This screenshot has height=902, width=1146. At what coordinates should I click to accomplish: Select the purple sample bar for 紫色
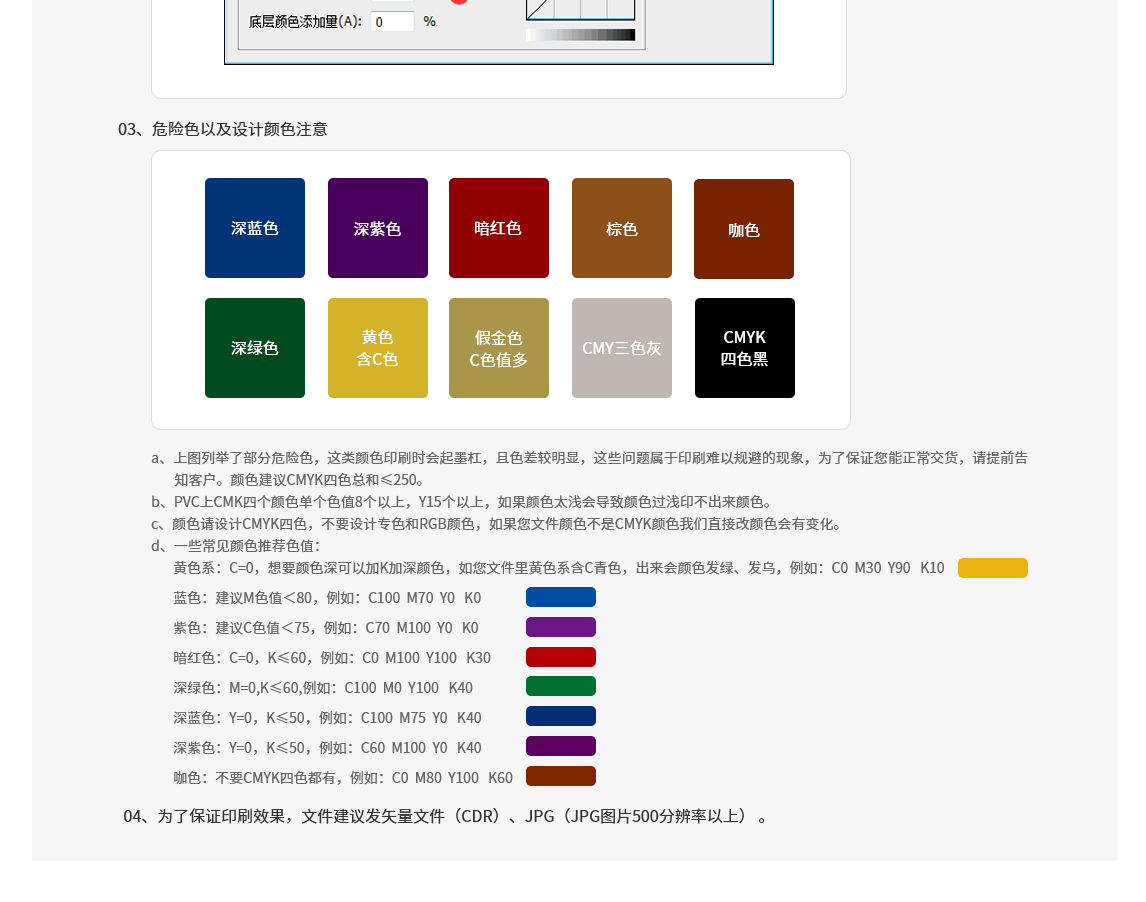coord(561,627)
